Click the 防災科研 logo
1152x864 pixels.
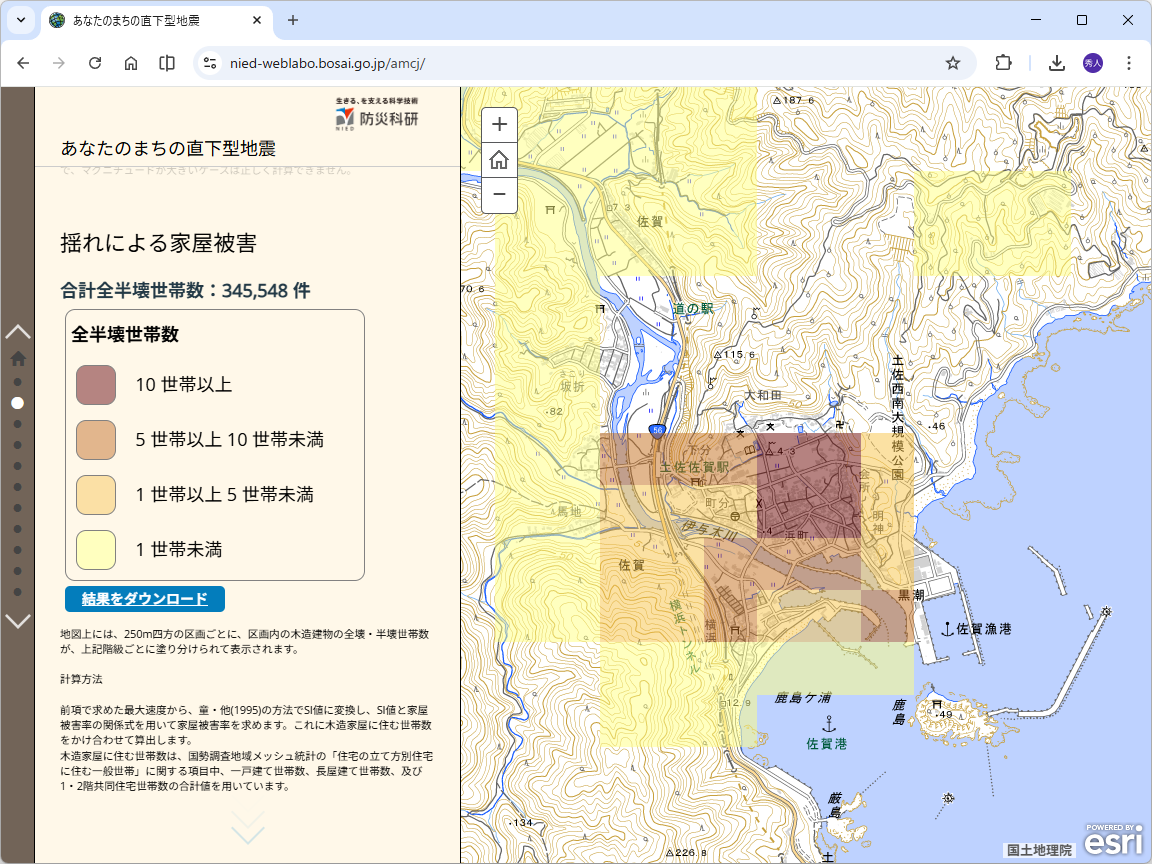377,114
